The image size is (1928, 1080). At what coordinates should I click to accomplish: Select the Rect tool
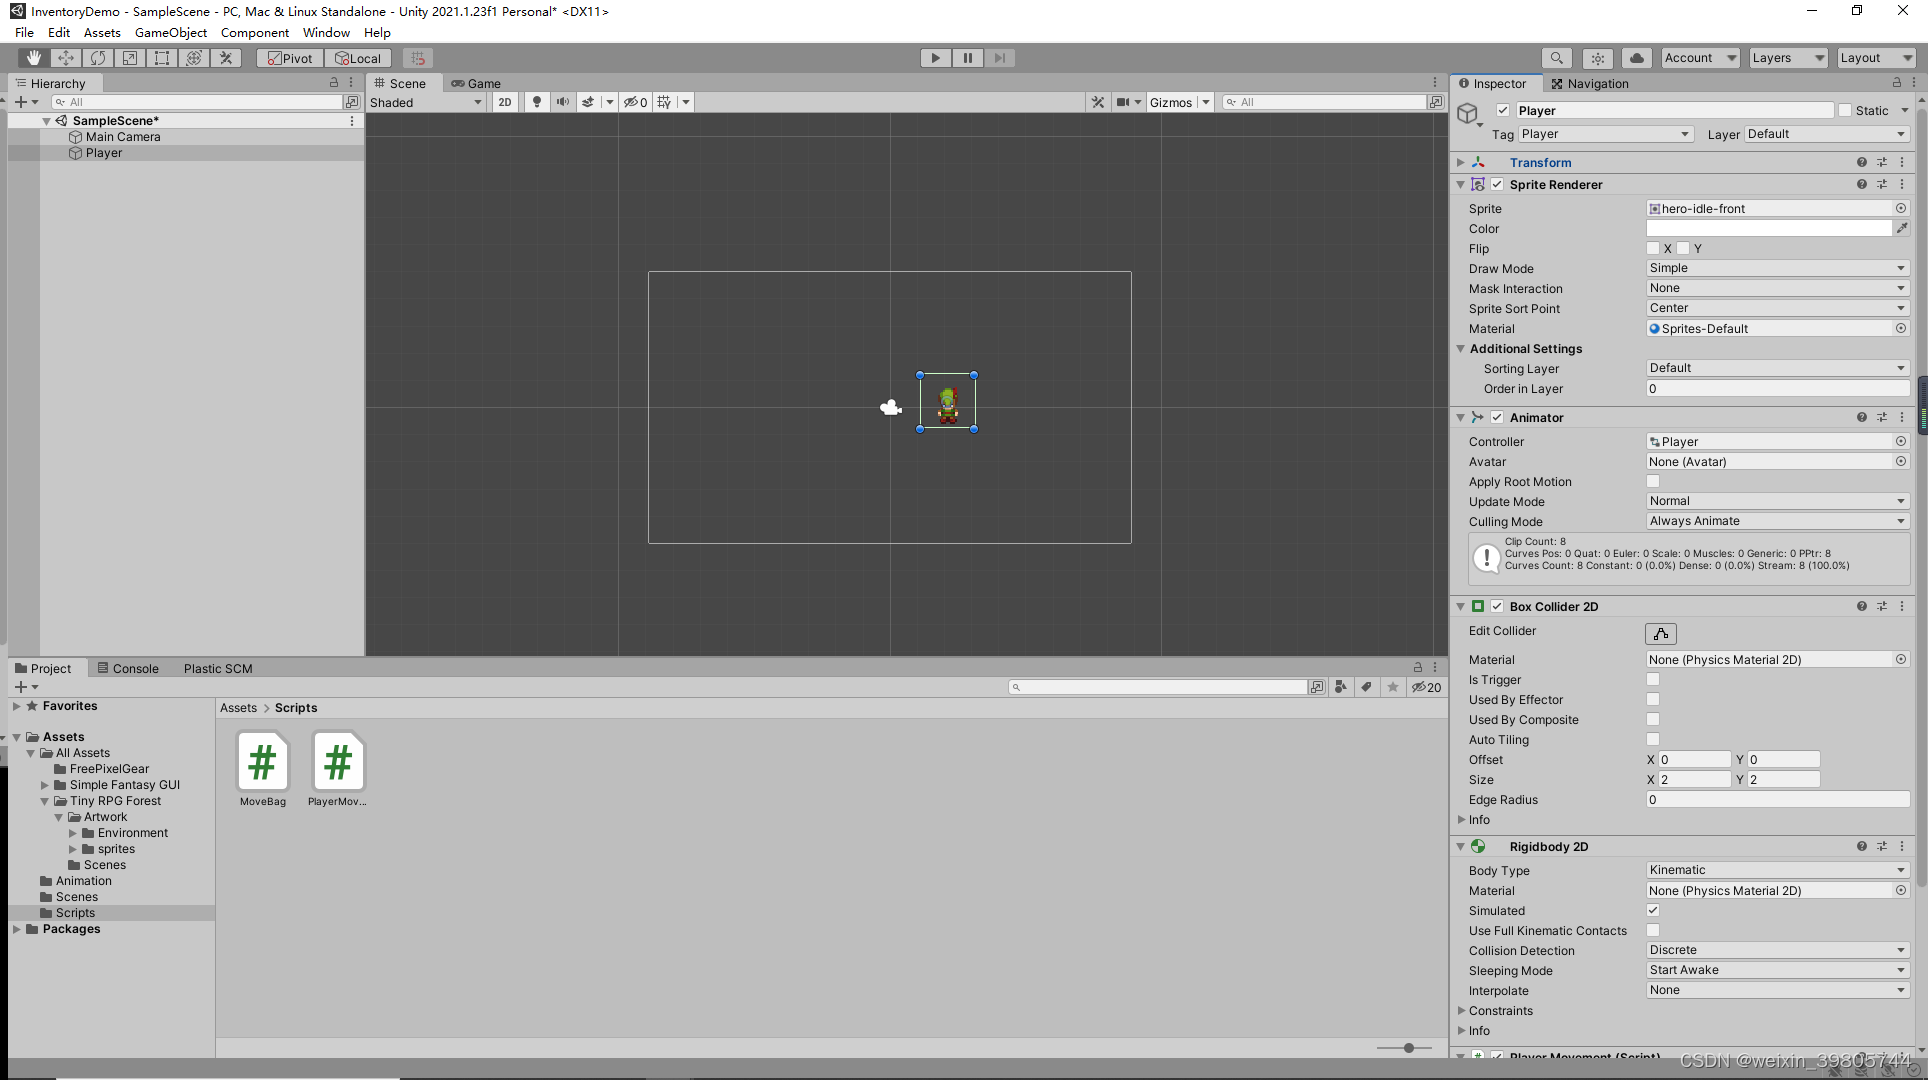pyautogui.click(x=162, y=58)
